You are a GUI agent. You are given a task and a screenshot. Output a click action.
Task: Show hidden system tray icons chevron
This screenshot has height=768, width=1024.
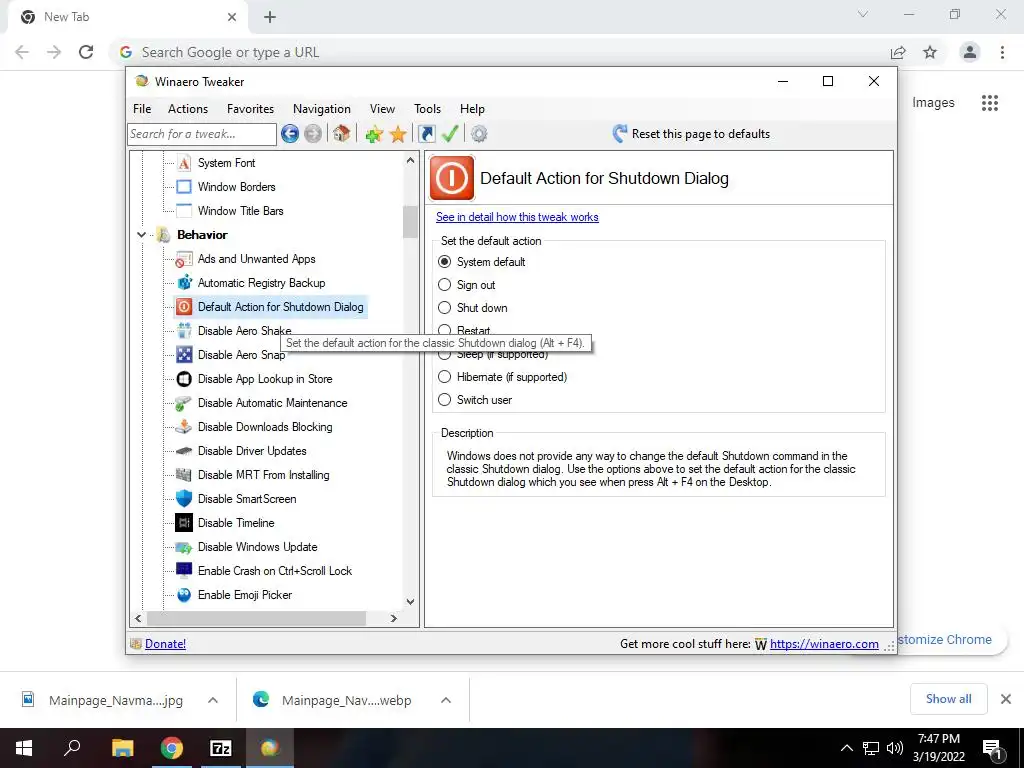(846, 748)
